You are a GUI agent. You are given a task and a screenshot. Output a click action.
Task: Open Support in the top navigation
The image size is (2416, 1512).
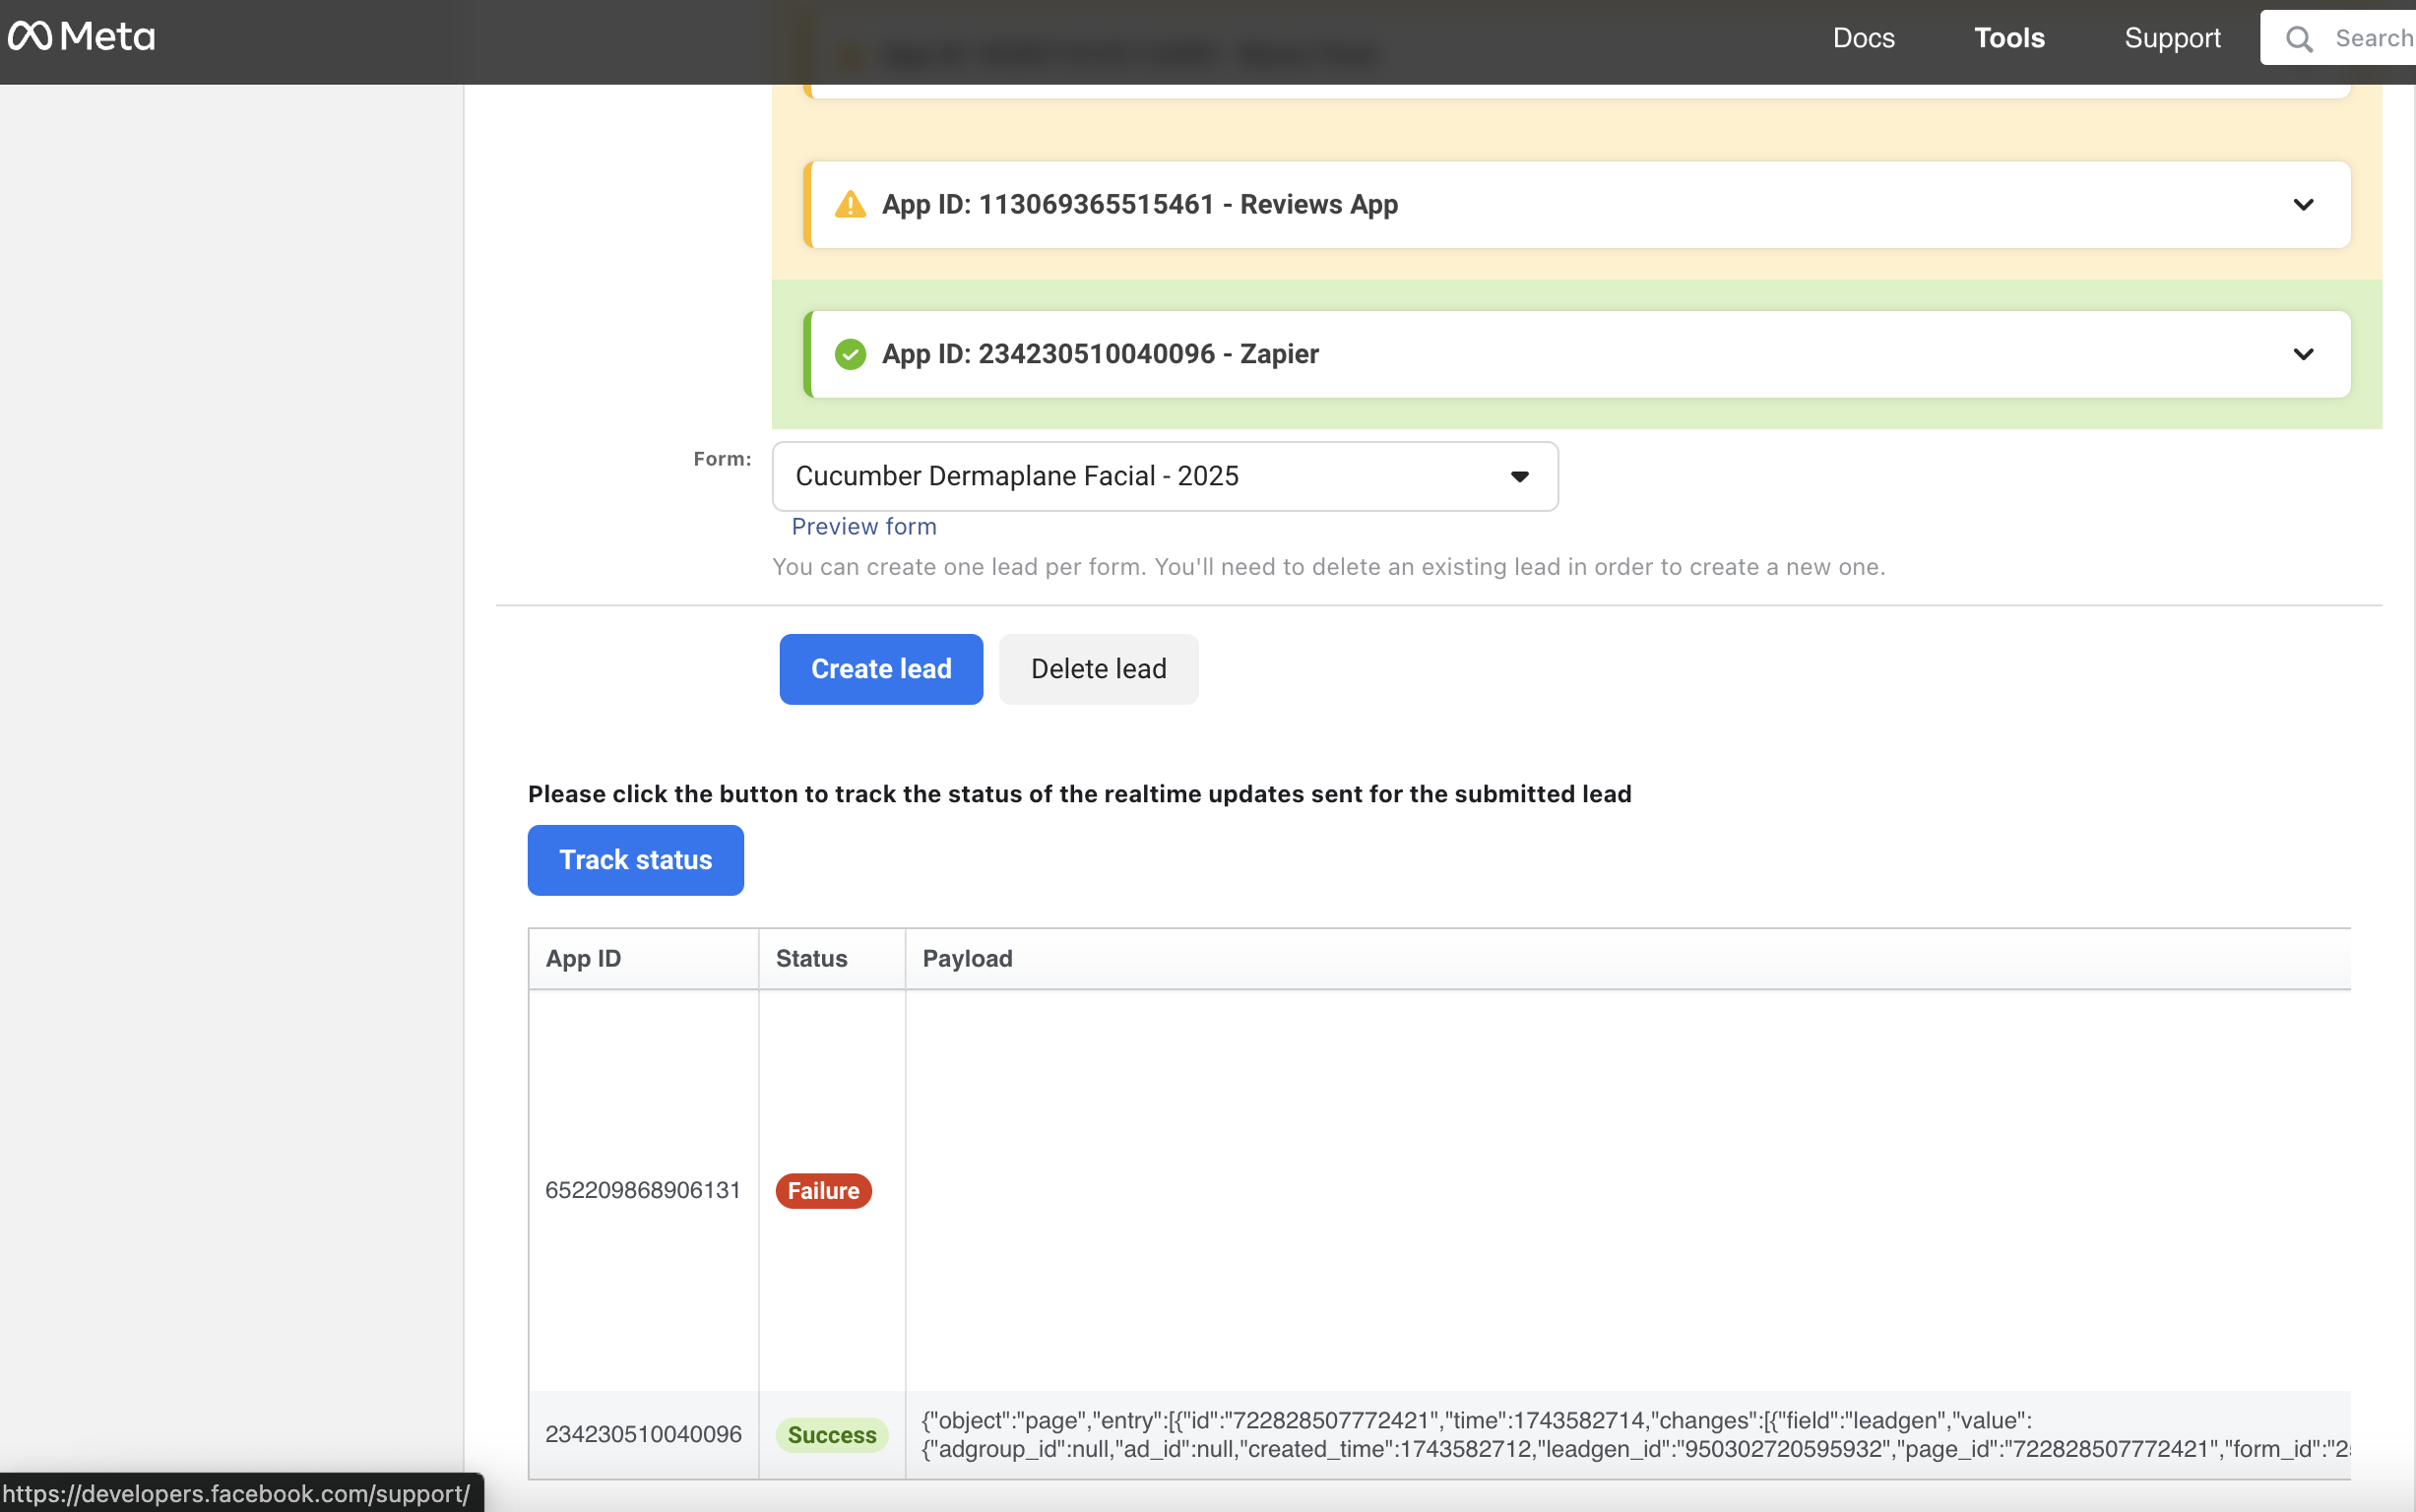pyautogui.click(x=2172, y=38)
